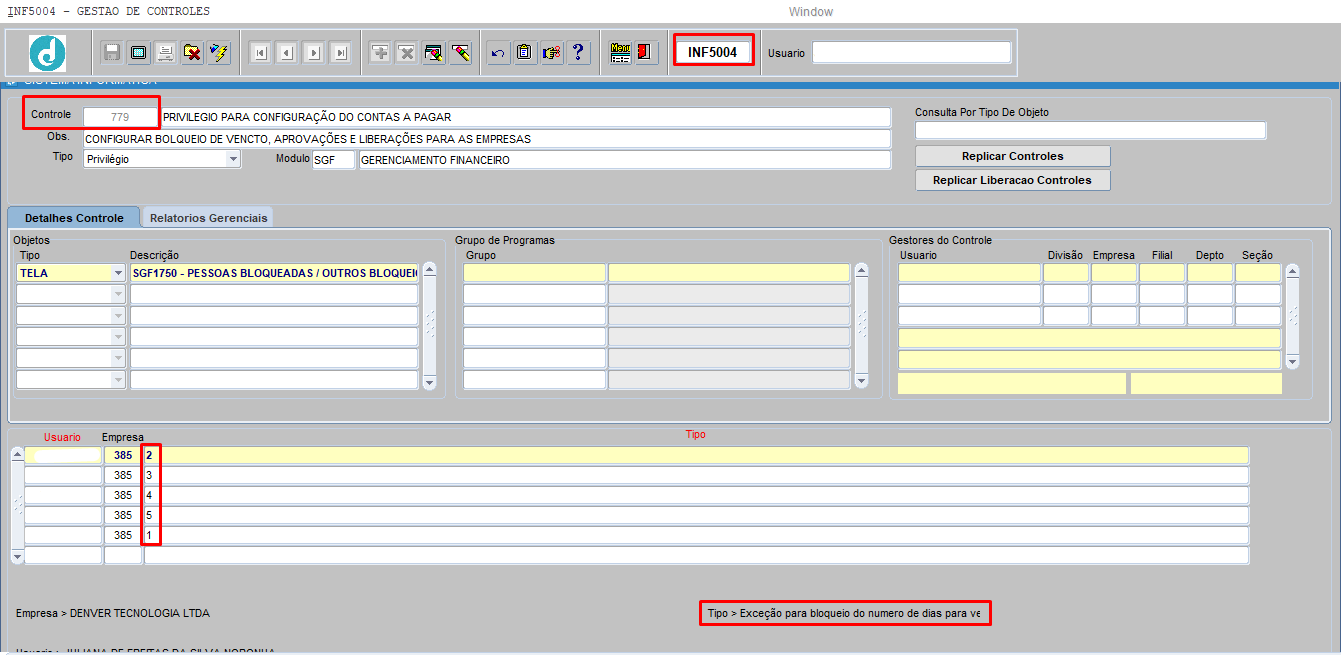The image size is (1341, 655).
Task: Open the Tipo 'Privilégio' dropdown
Action: click(x=233, y=160)
